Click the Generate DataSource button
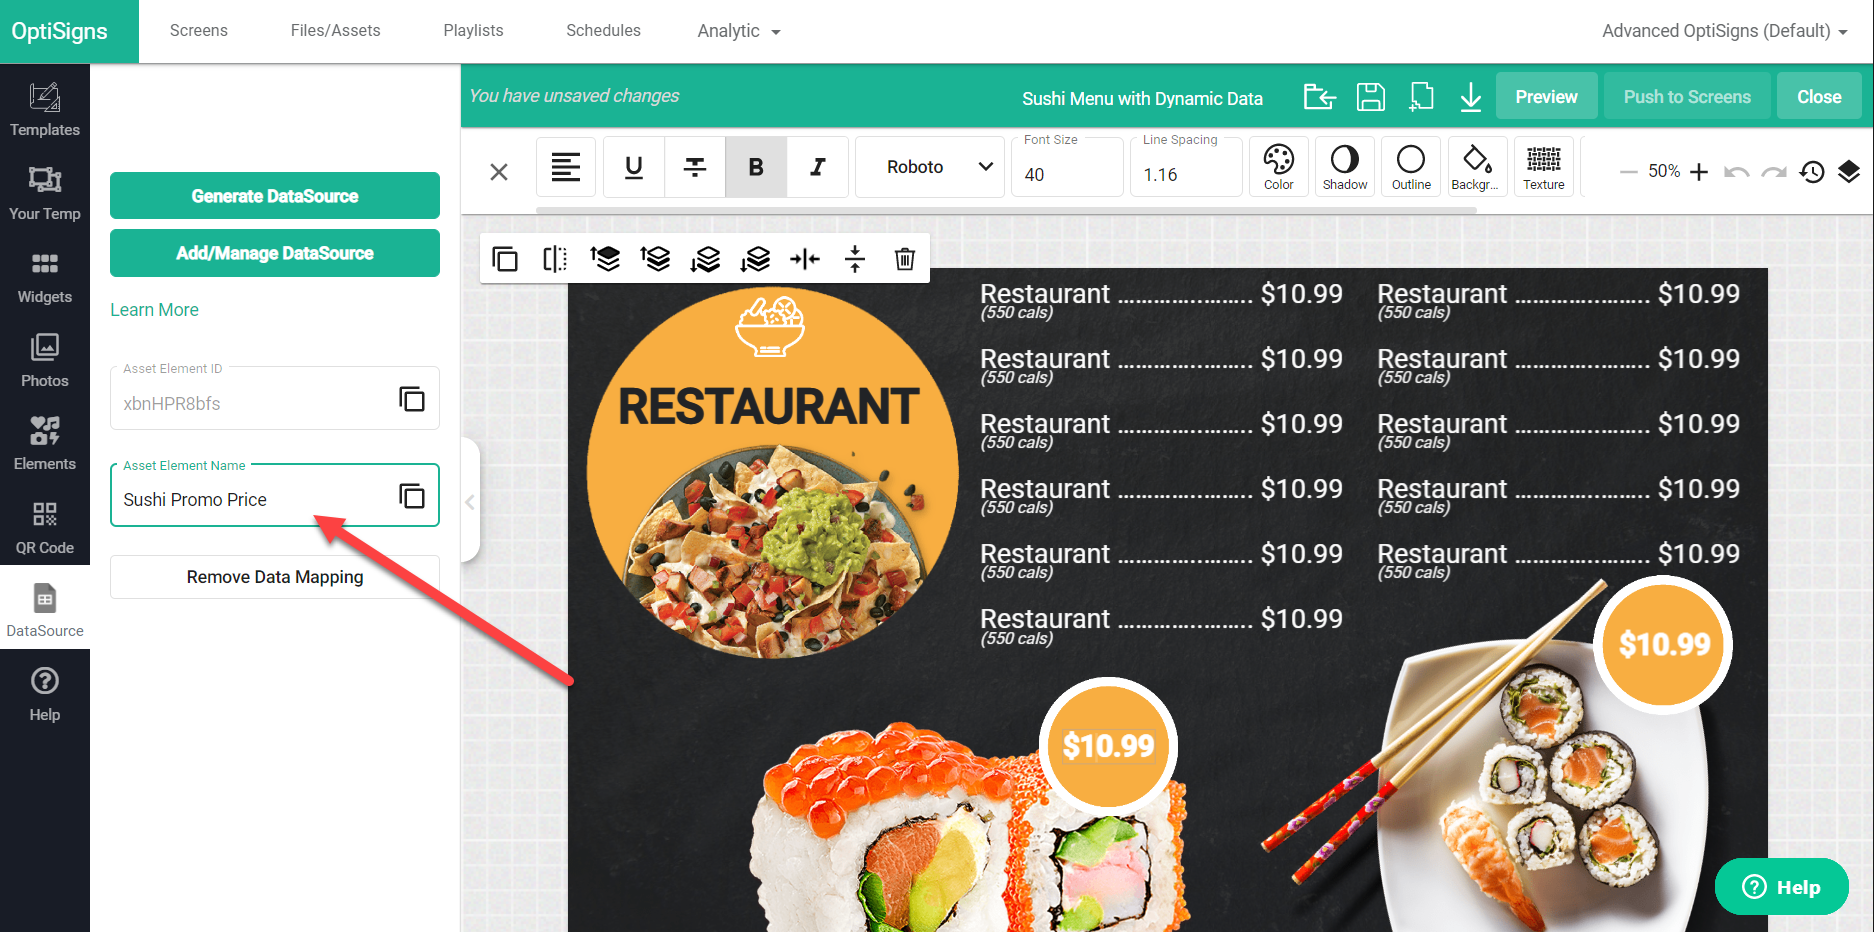1874x932 pixels. point(275,196)
